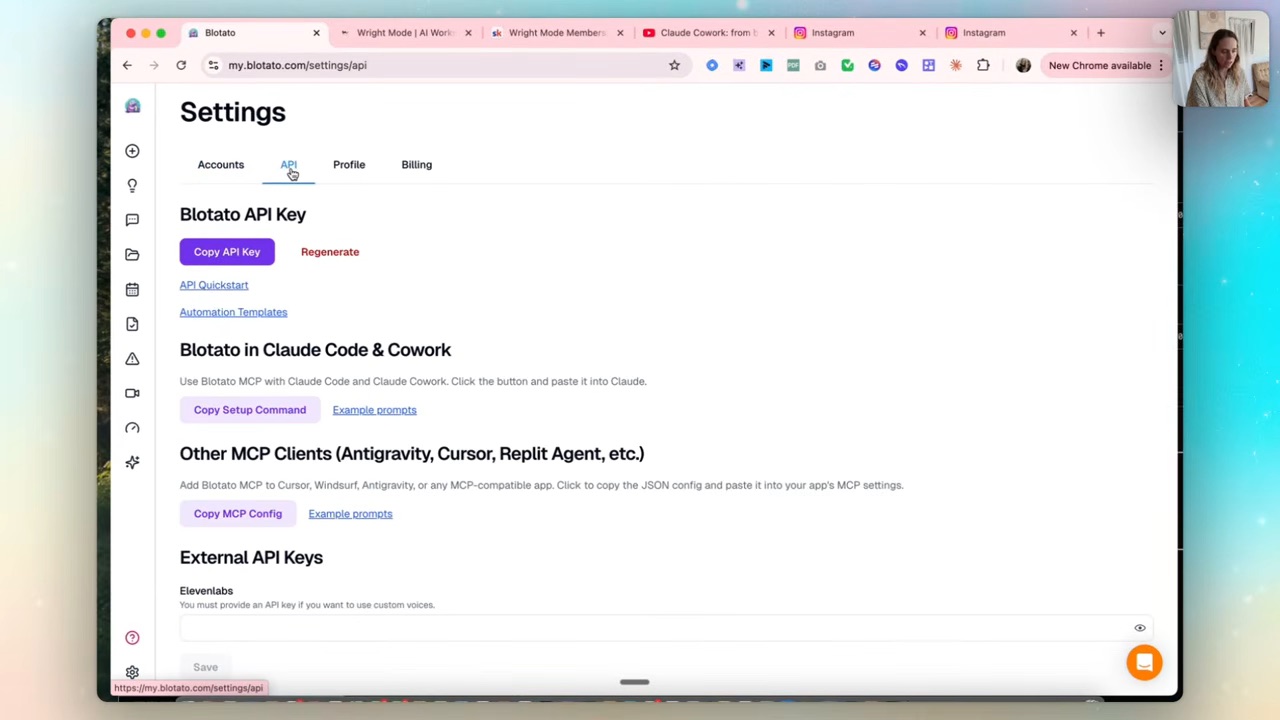
Task: Open the Automation Templates link
Action: [x=233, y=312]
